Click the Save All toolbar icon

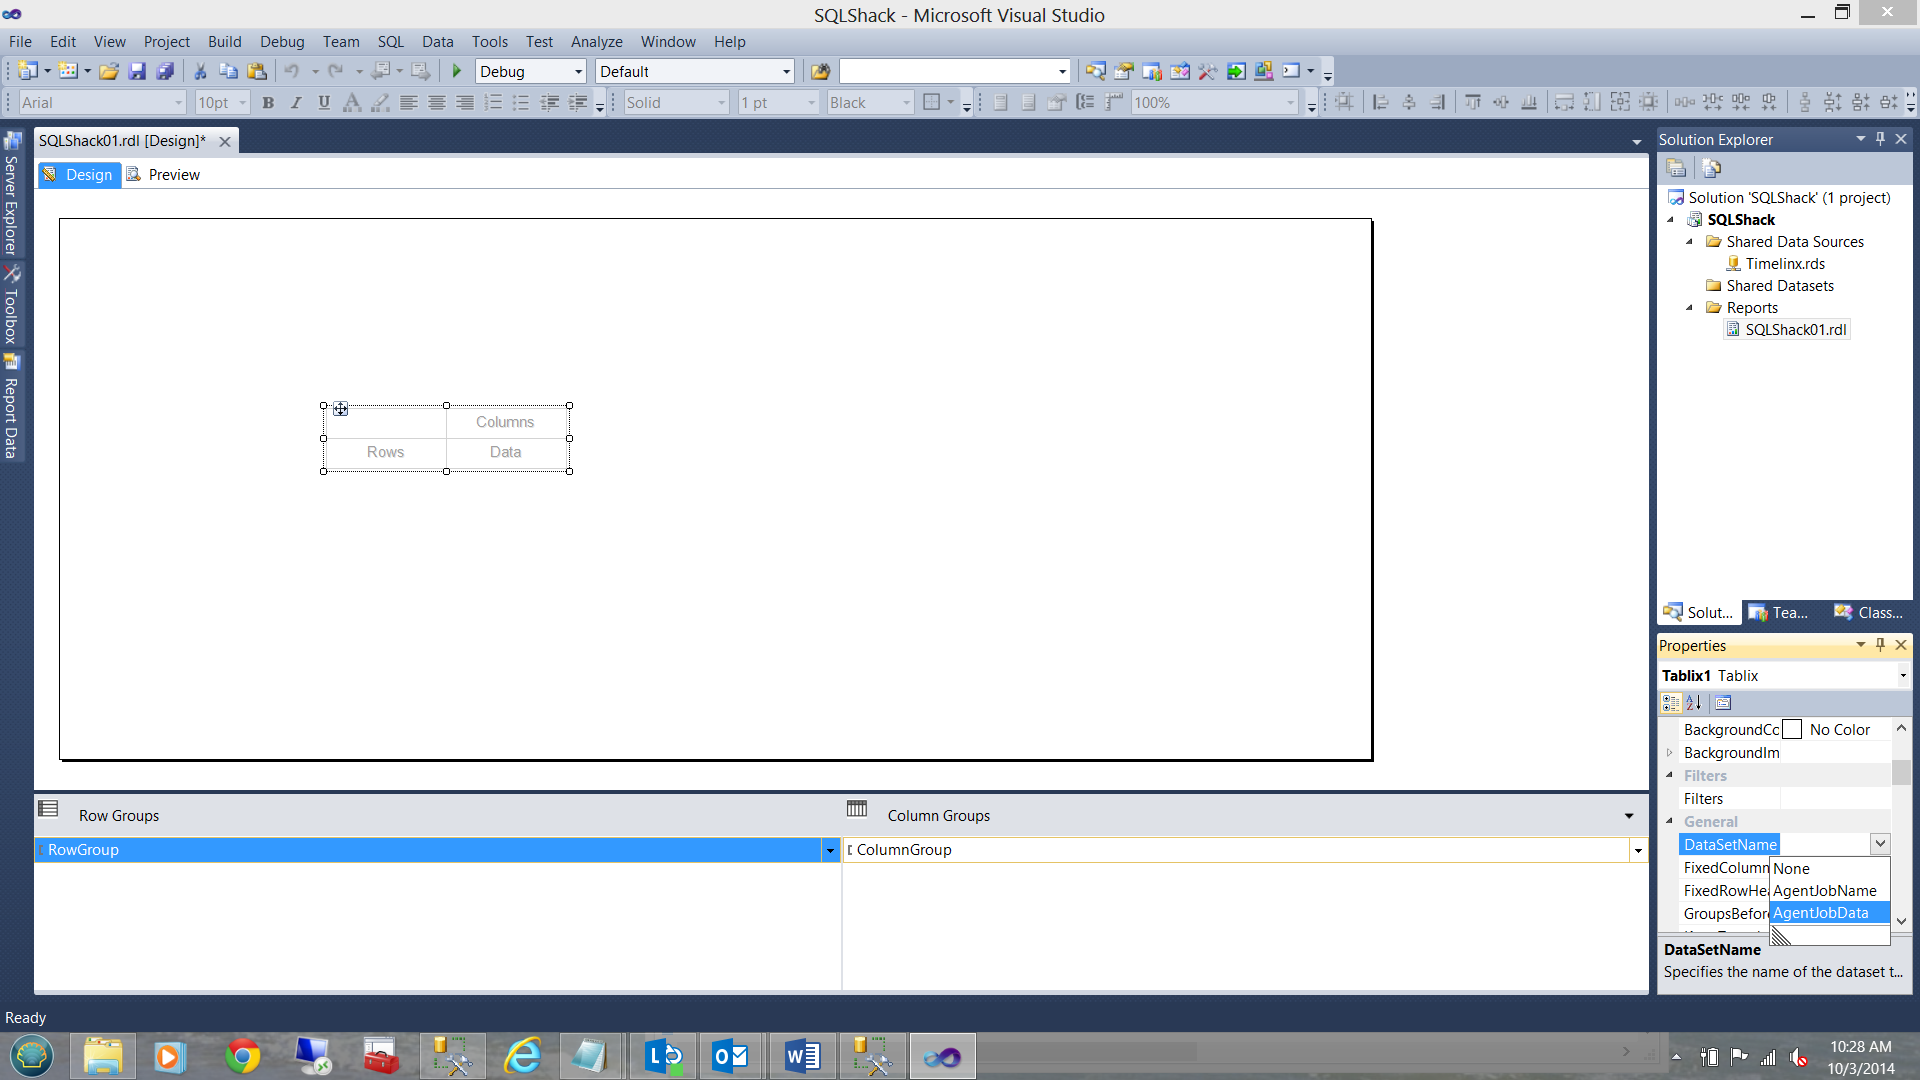click(165, 71)
